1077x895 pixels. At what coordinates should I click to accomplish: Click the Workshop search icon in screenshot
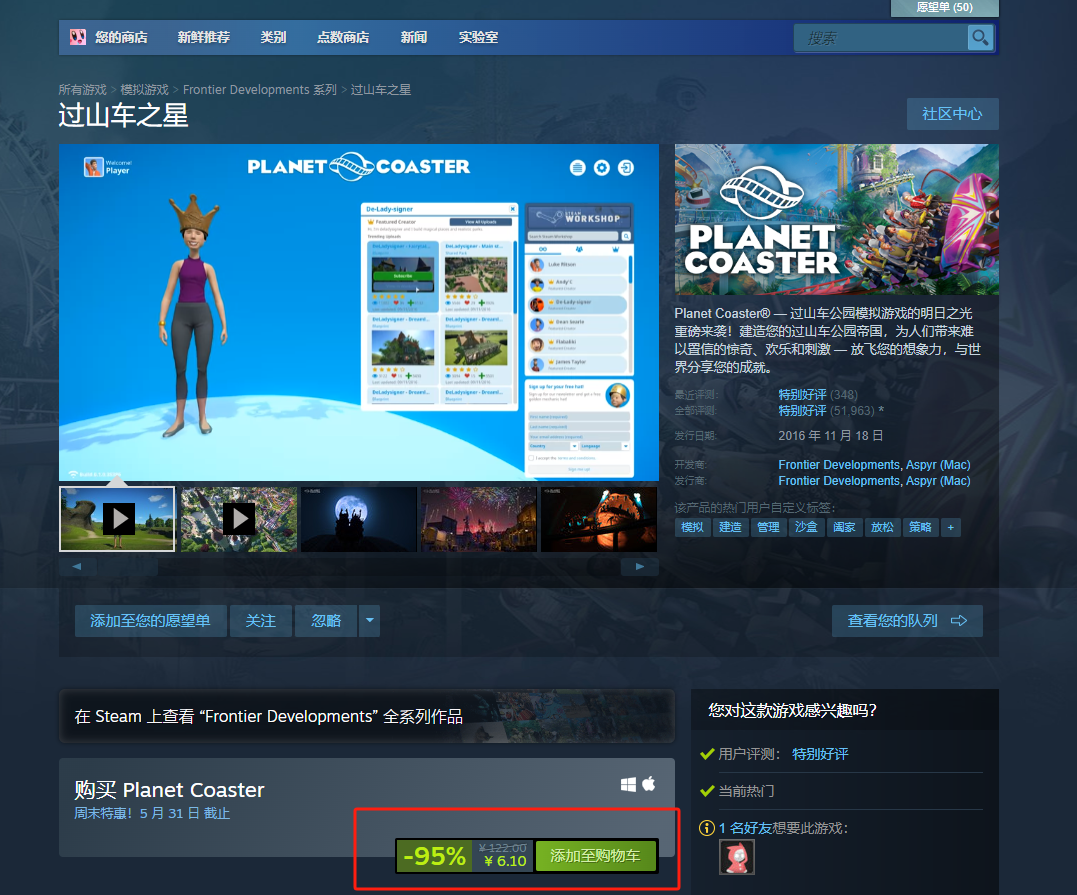626,236
